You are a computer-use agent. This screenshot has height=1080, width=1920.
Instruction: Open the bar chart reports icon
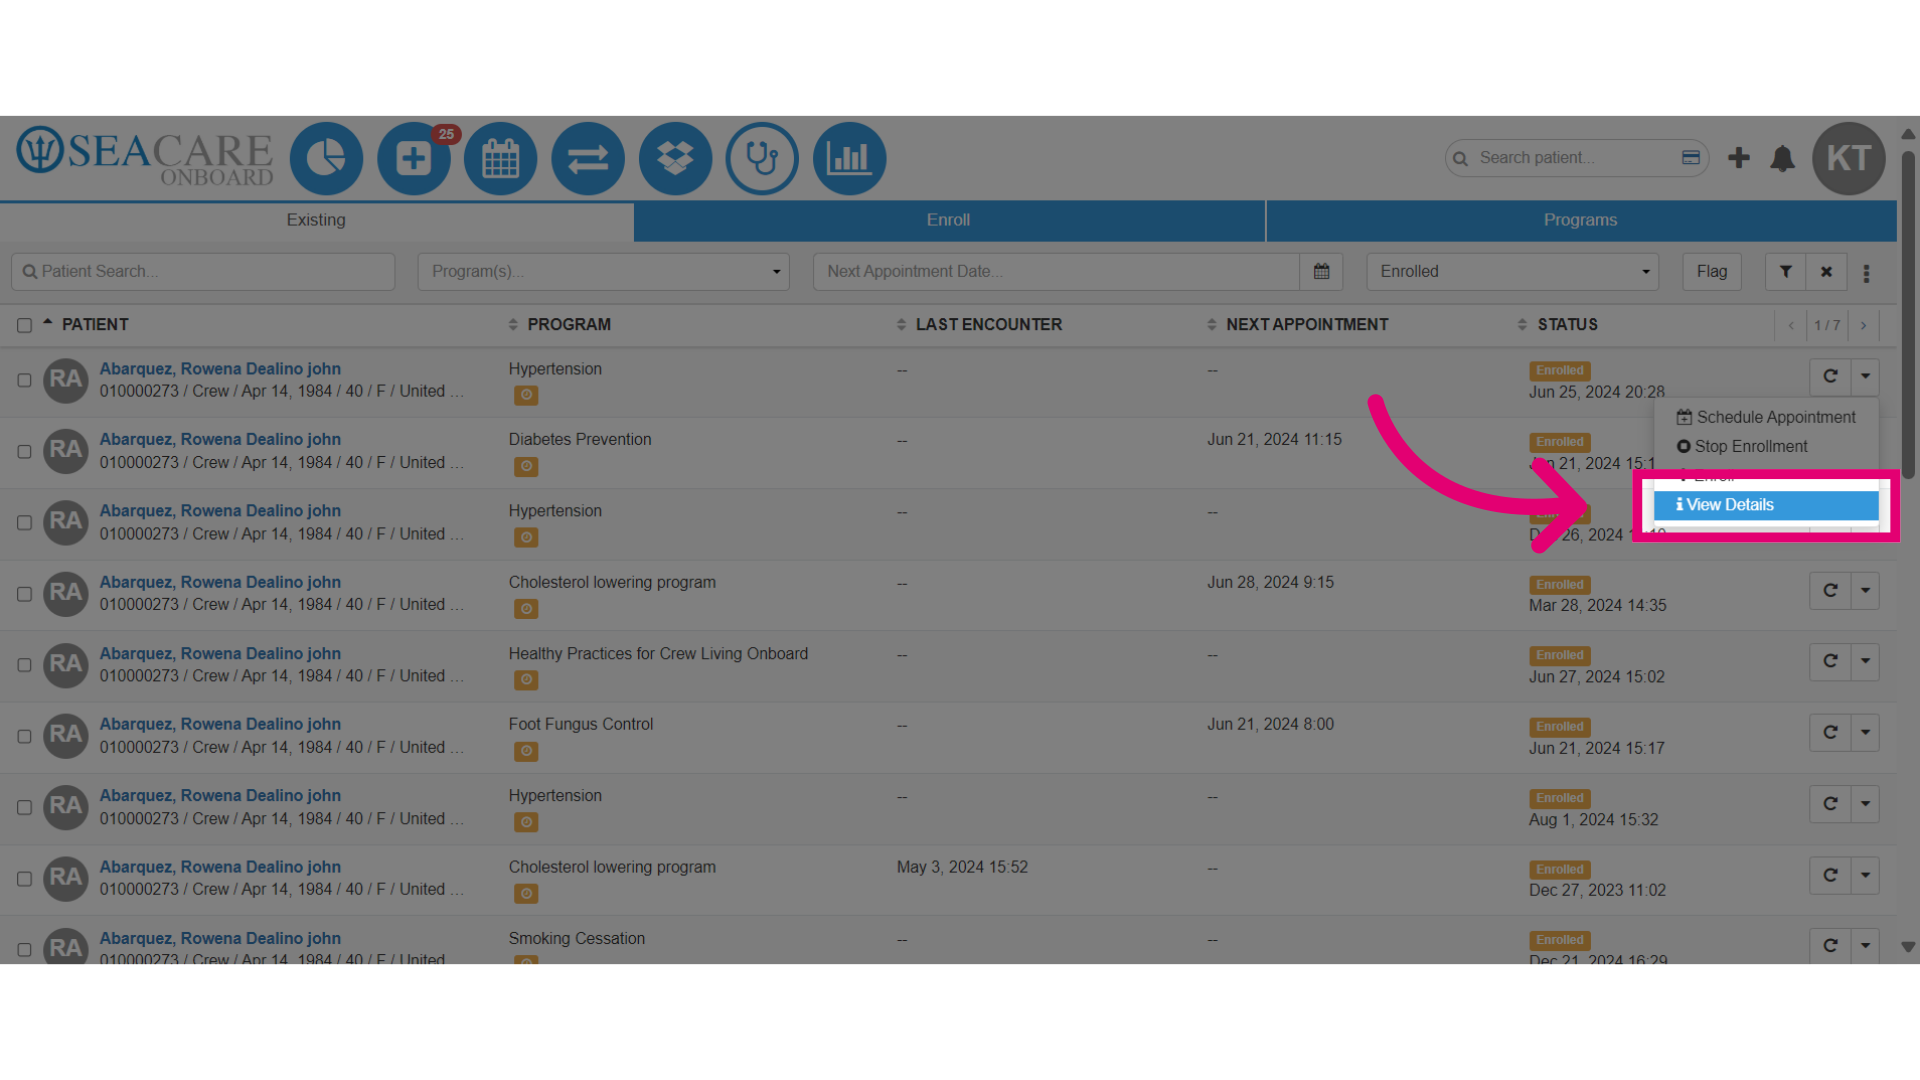(x=849, y=158)
